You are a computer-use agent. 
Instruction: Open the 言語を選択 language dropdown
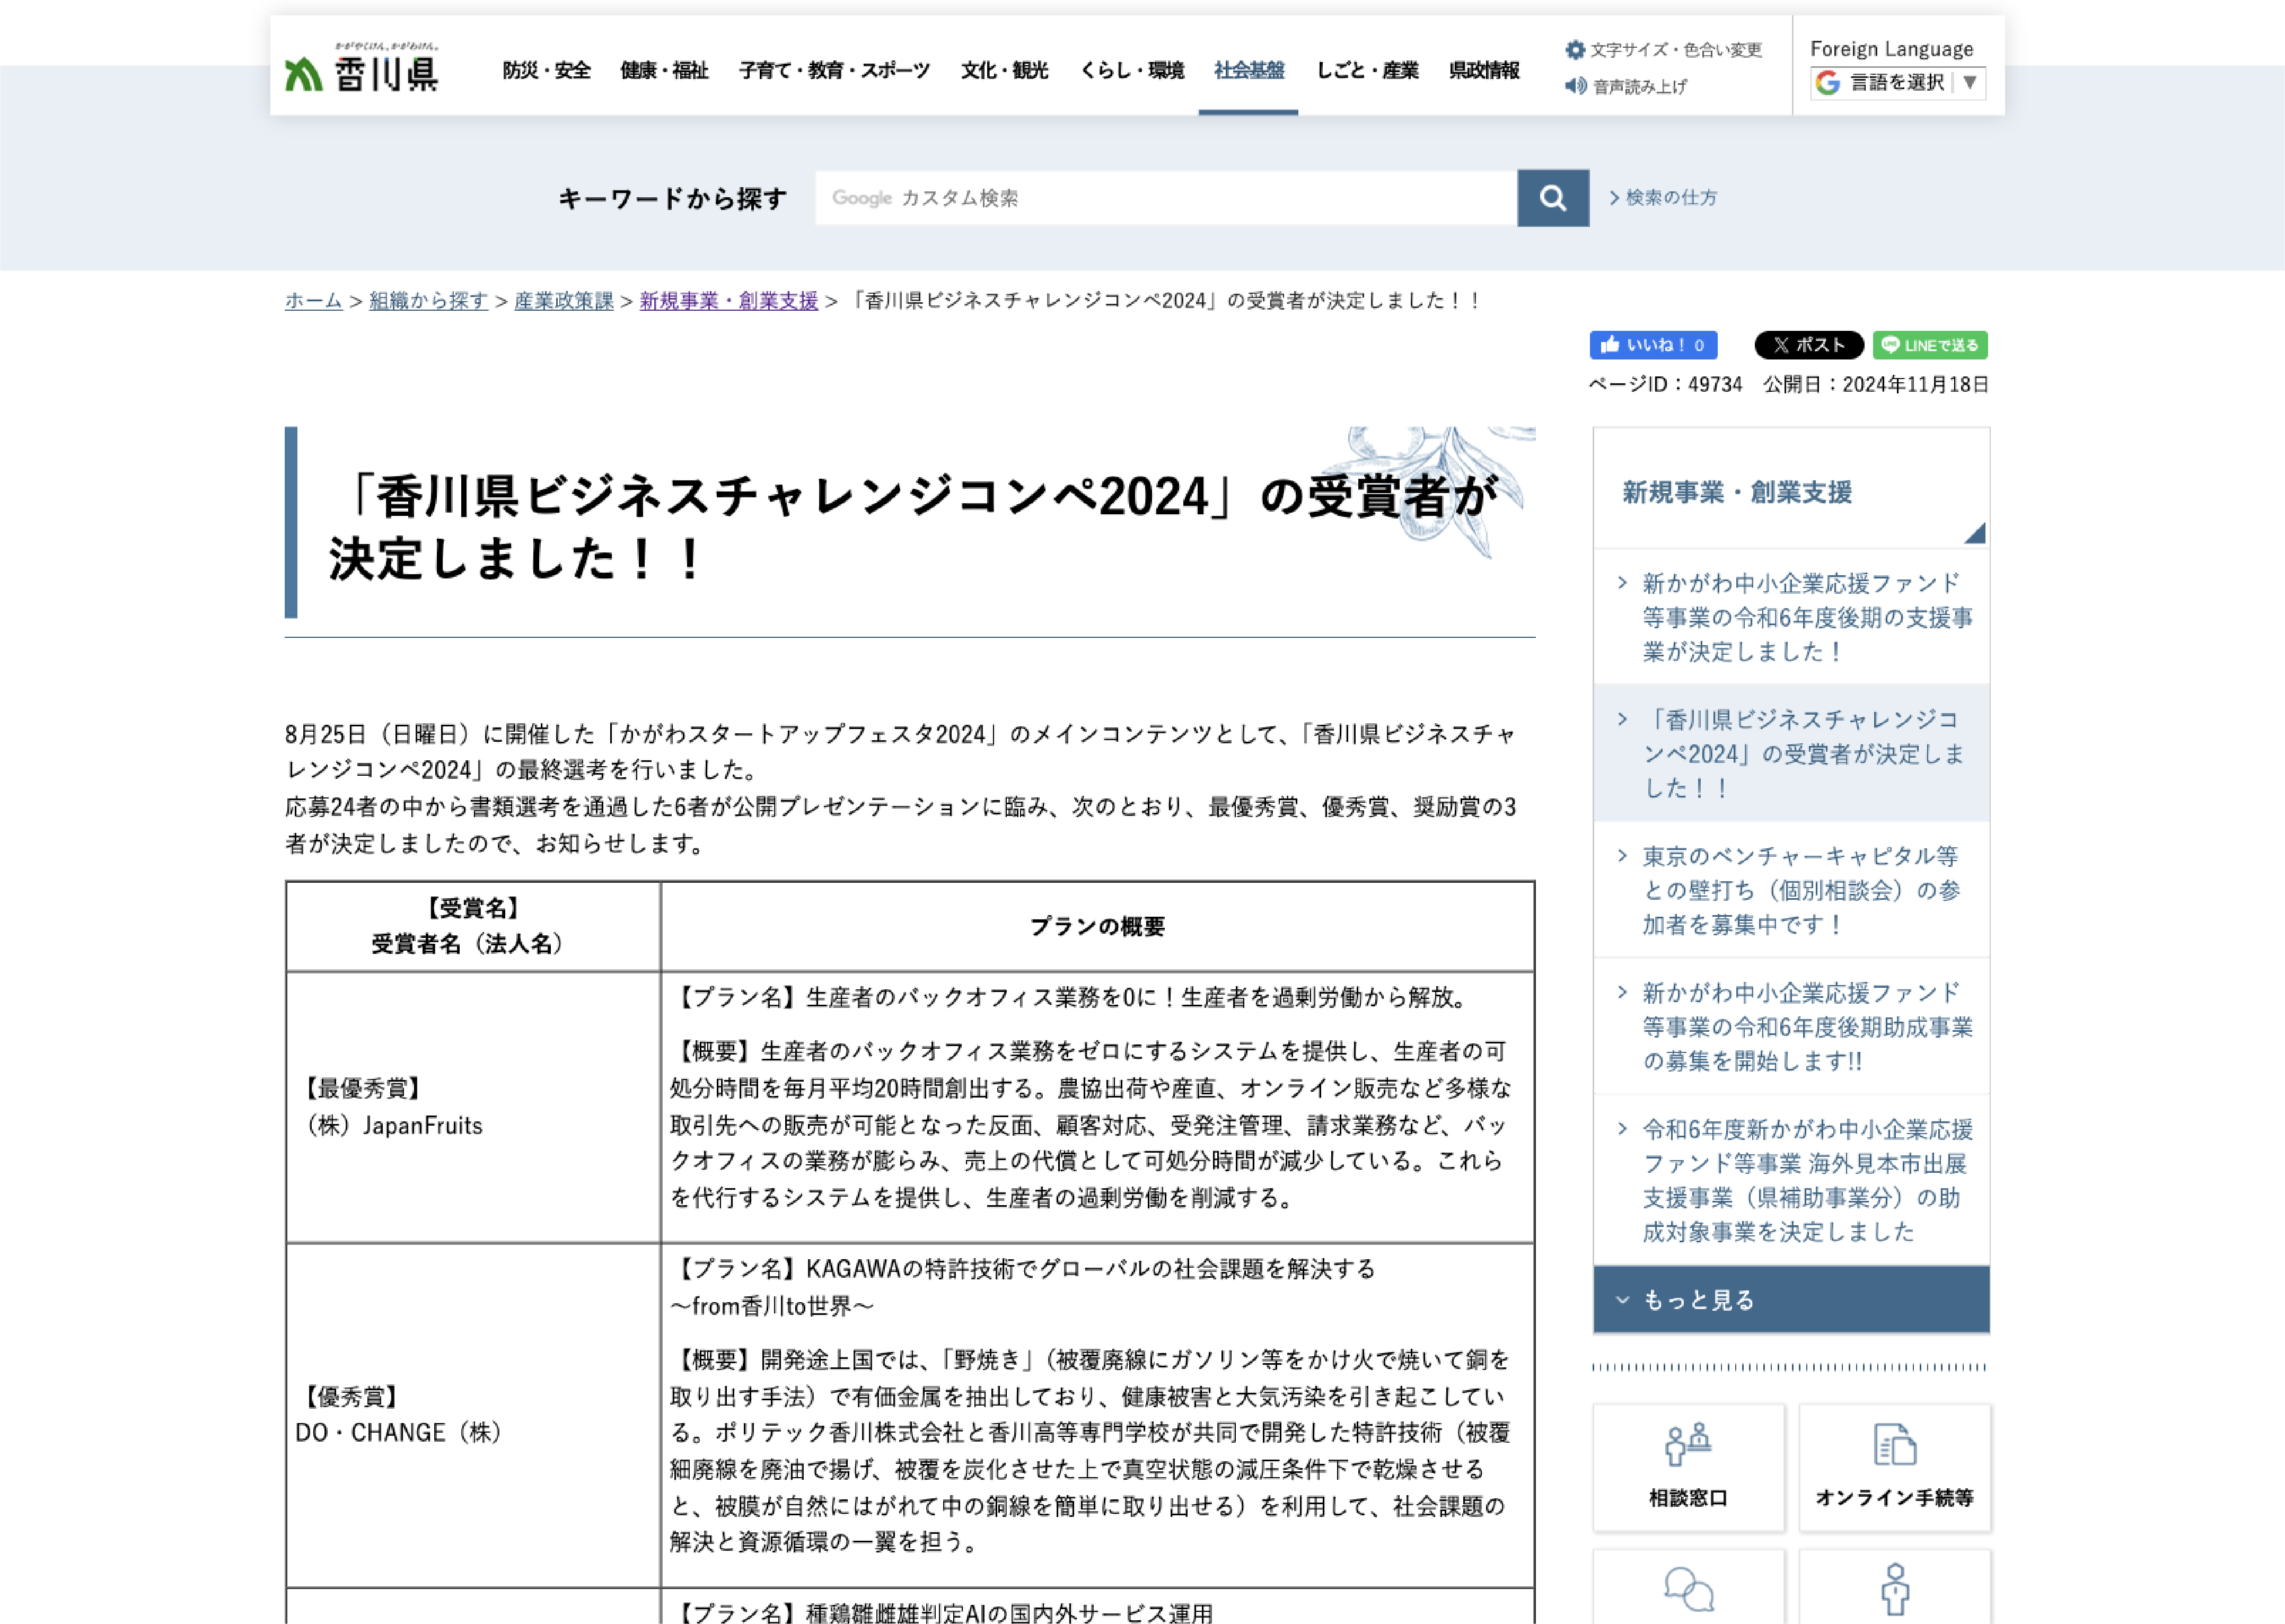click(x=1898, y=83)
